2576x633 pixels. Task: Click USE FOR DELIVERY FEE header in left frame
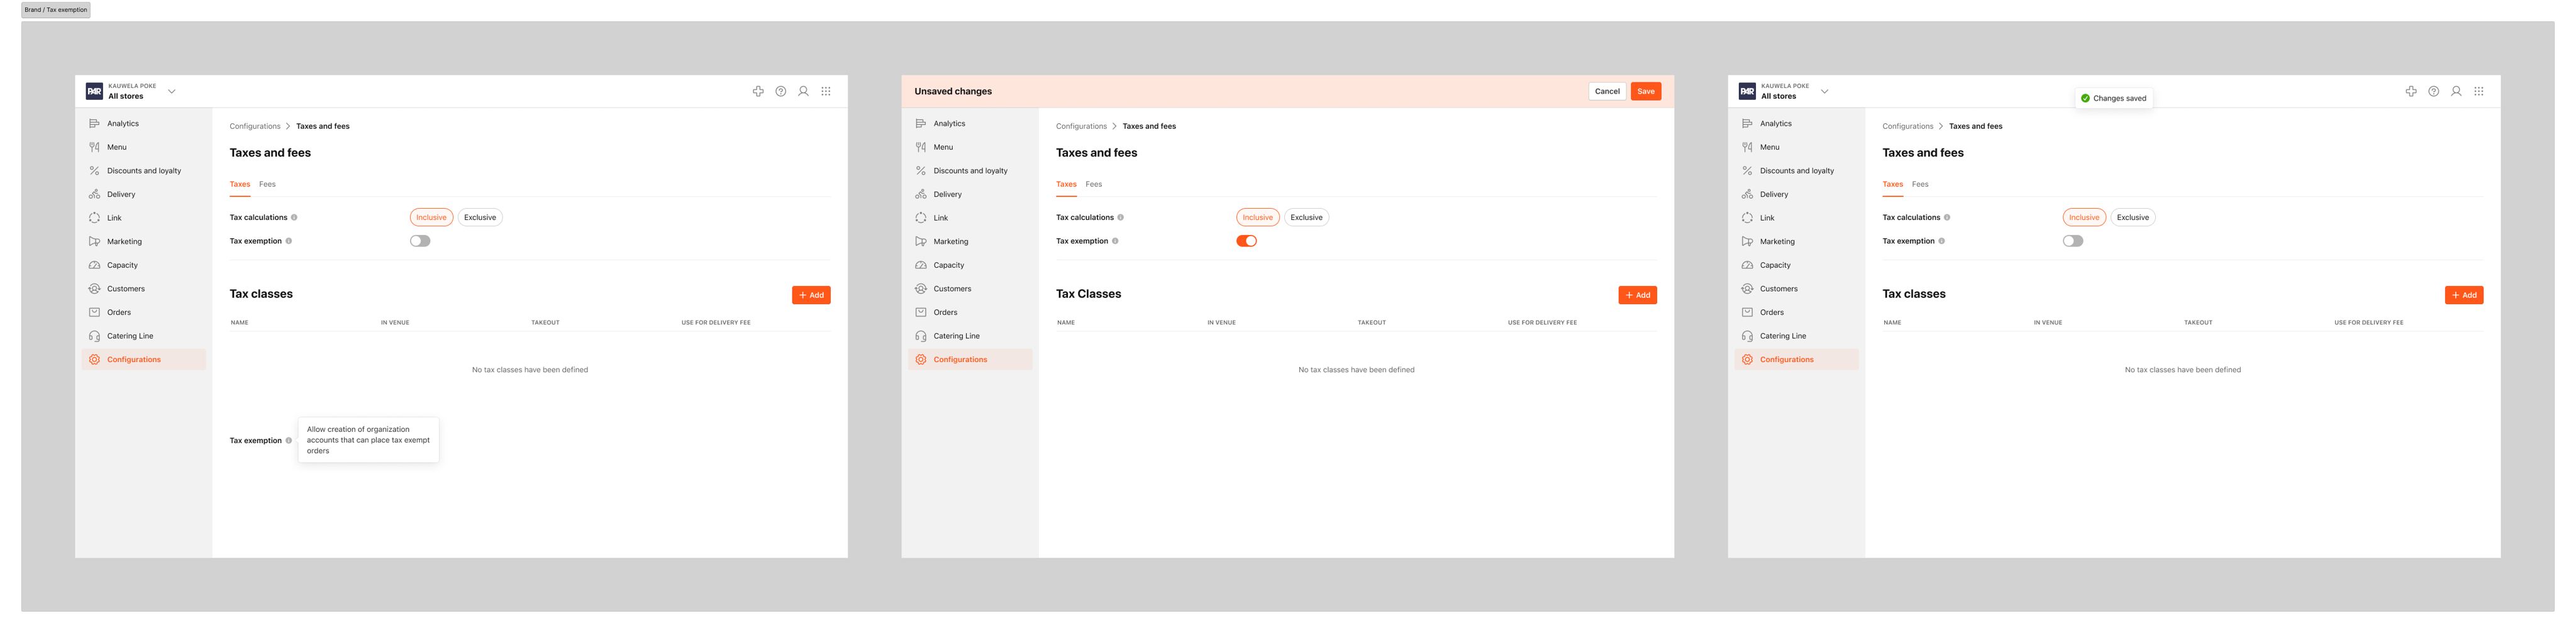click(716, 323)
